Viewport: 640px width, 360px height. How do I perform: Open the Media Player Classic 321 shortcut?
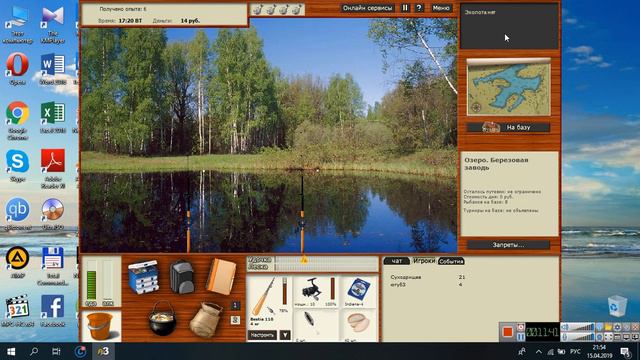coord(17,311)
